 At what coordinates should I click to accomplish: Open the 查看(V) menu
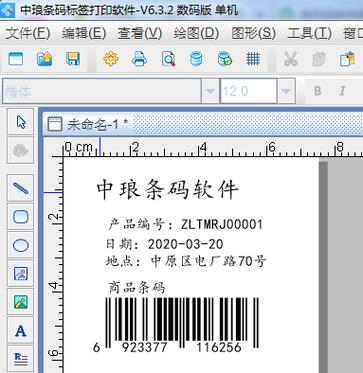(x=140, y=33)
